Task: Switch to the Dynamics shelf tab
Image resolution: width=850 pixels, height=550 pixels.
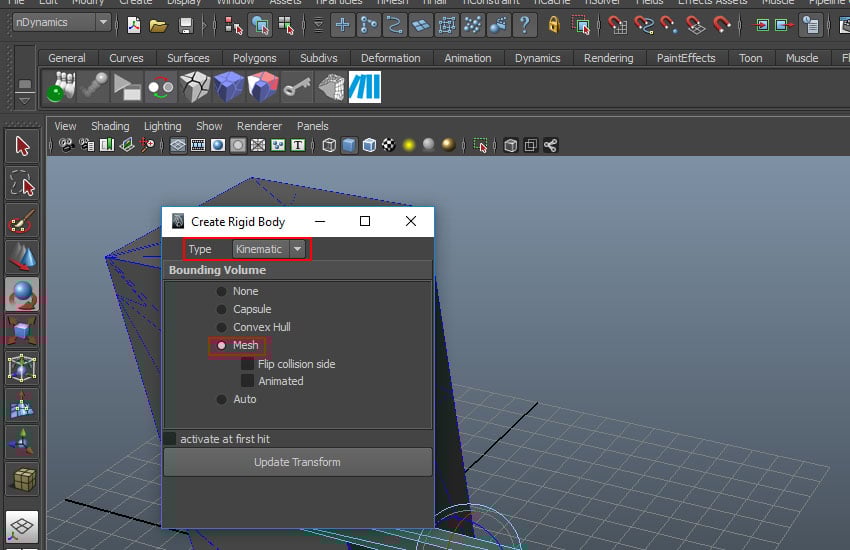Action: 537,58
